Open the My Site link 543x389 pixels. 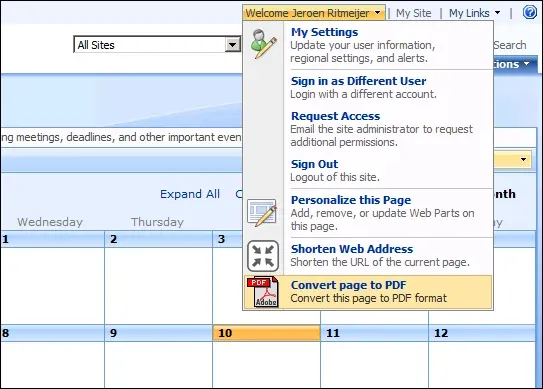[414, 13]
